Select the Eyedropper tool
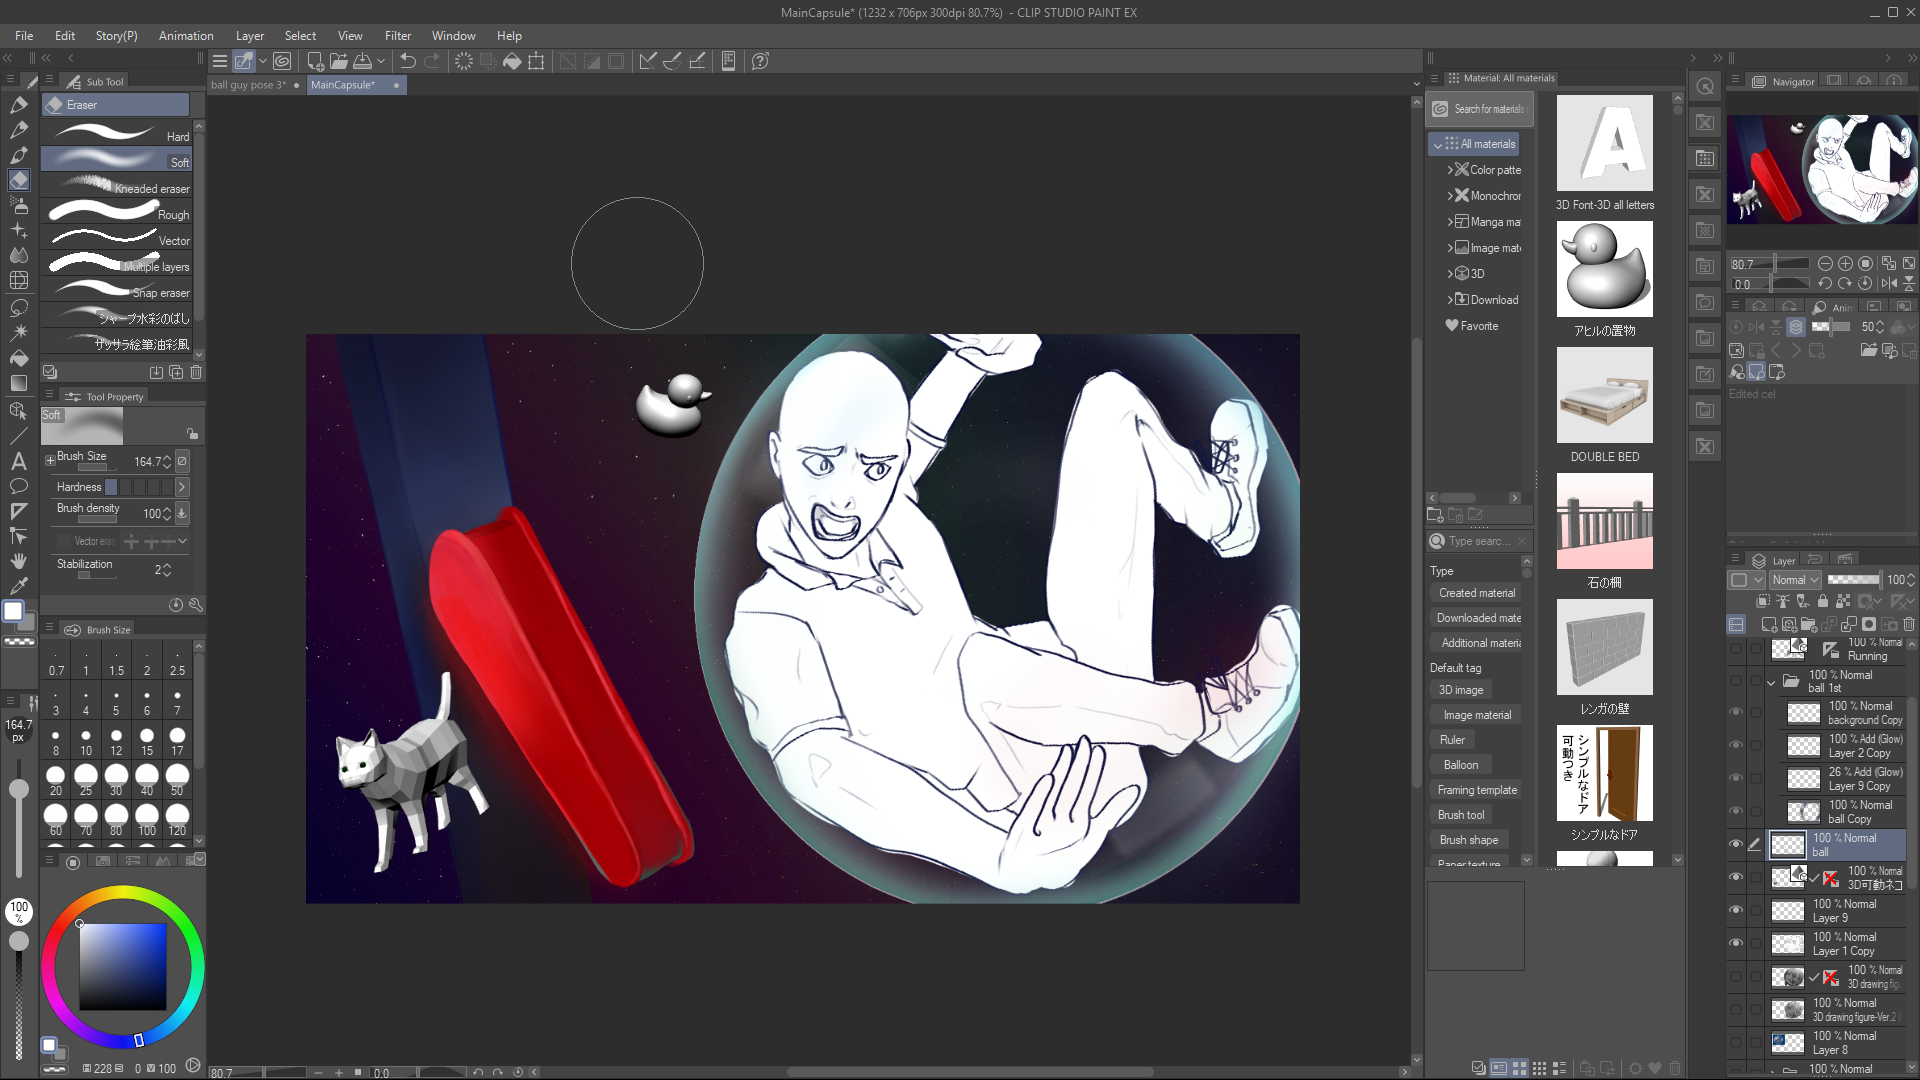Image resolution: width=1920 pixels, height=1080 pixels. coord(18,587)
